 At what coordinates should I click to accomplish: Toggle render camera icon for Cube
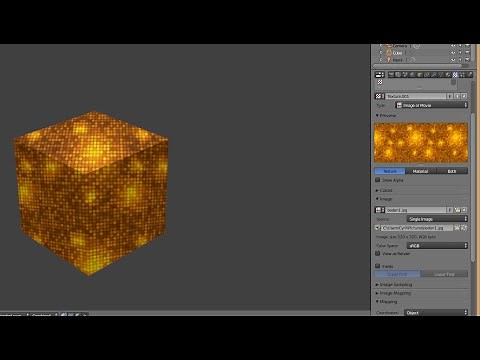click(x=467, y=53)
